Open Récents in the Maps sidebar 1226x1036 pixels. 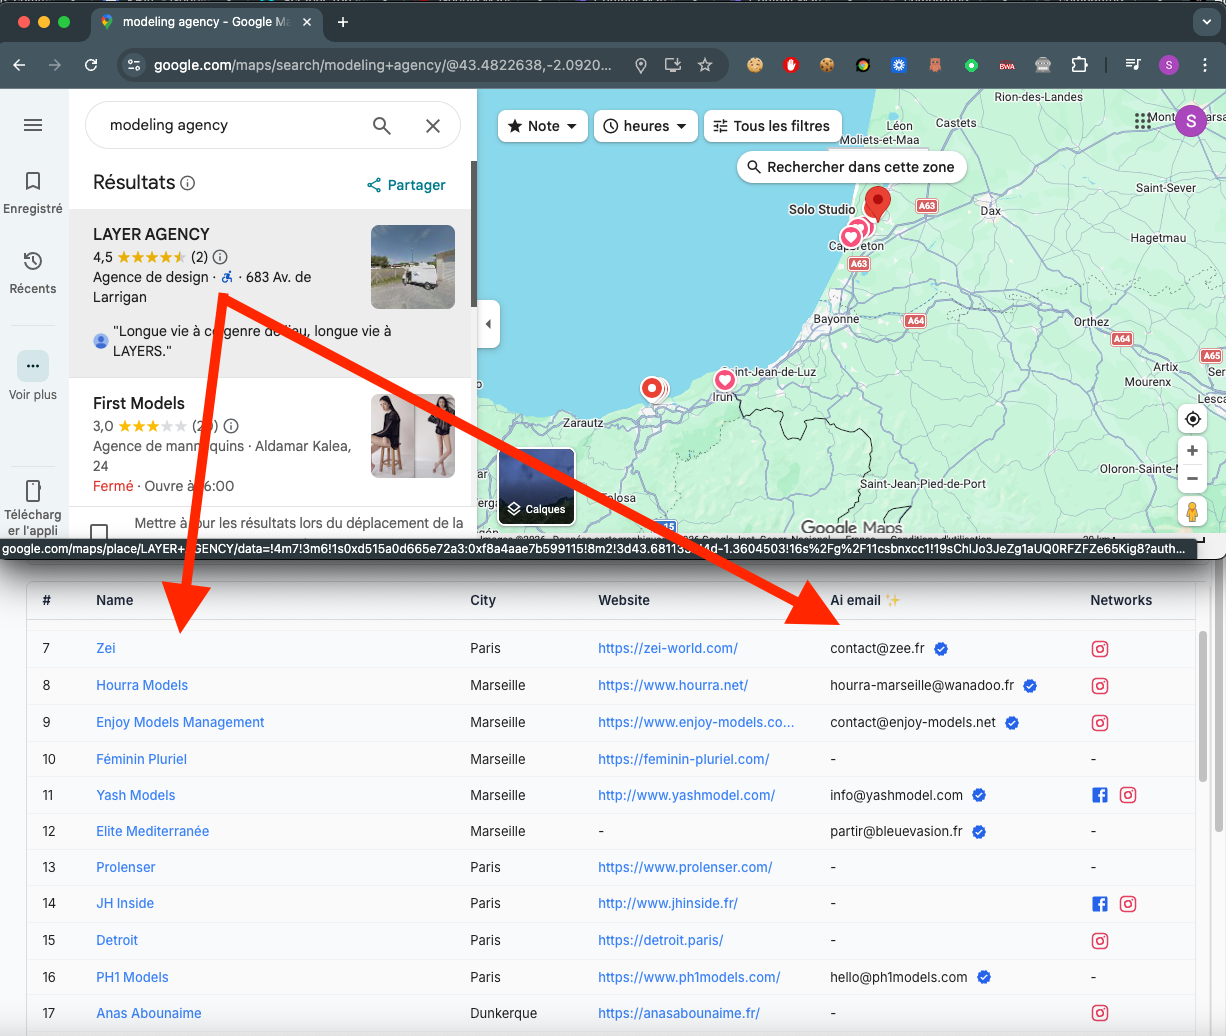pos(32,271)
